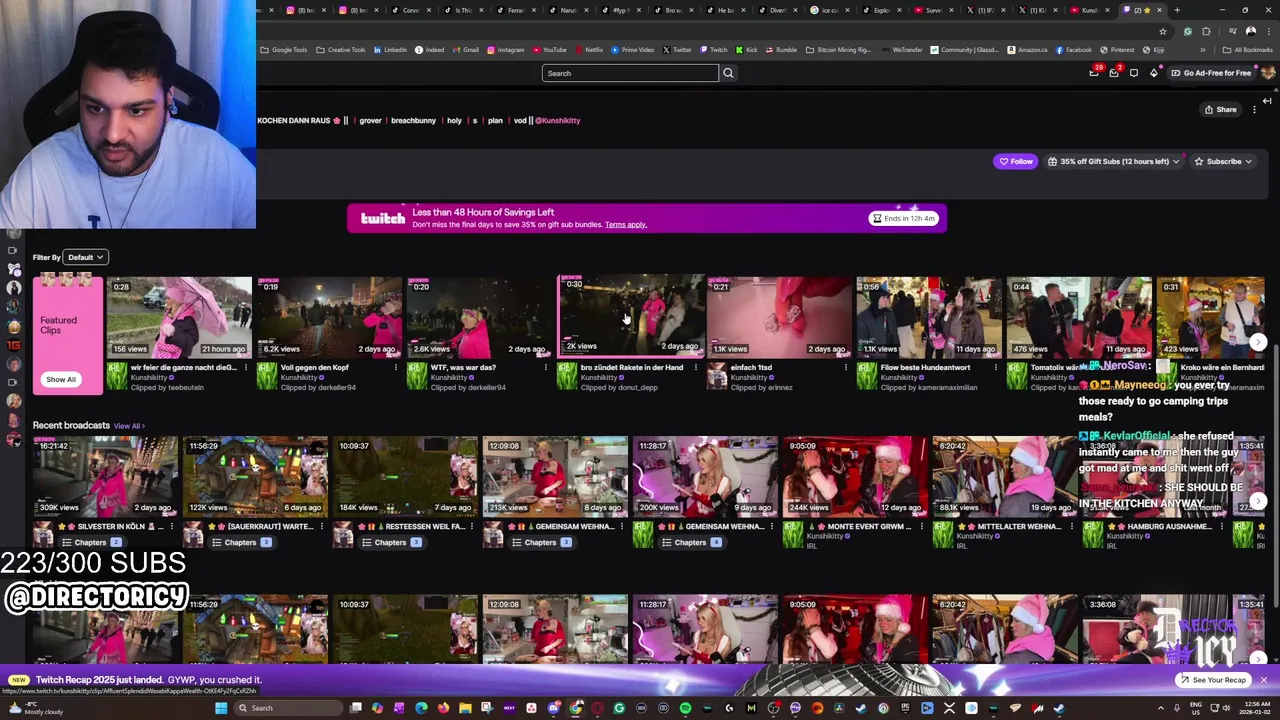The width and height of the screenshot is (1280, 720).
Task: Open the 16:21:42 SILVESTER broadcast thumbnail
Action: click(105, 476)
